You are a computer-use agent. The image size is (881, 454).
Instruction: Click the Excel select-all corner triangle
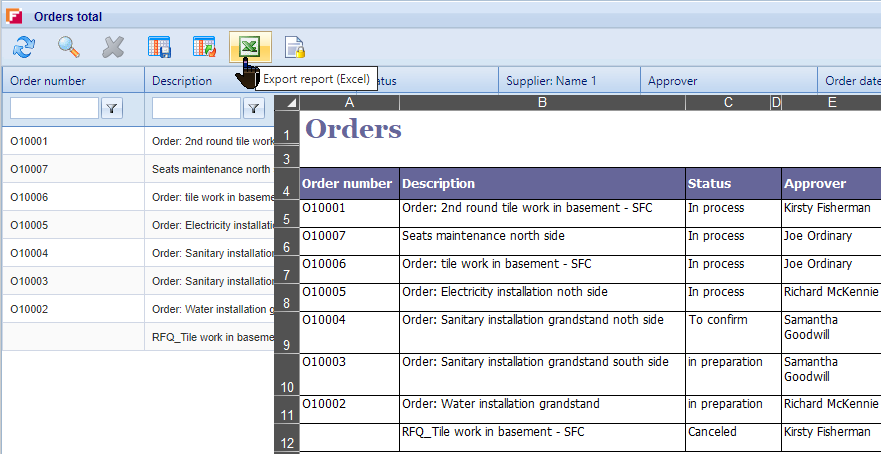click(x=291, y=102)
